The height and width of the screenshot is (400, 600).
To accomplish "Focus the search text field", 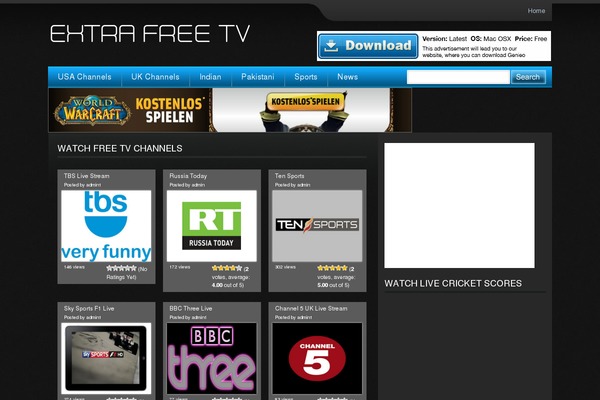I will pyautogui.click(x=458, y=77).
